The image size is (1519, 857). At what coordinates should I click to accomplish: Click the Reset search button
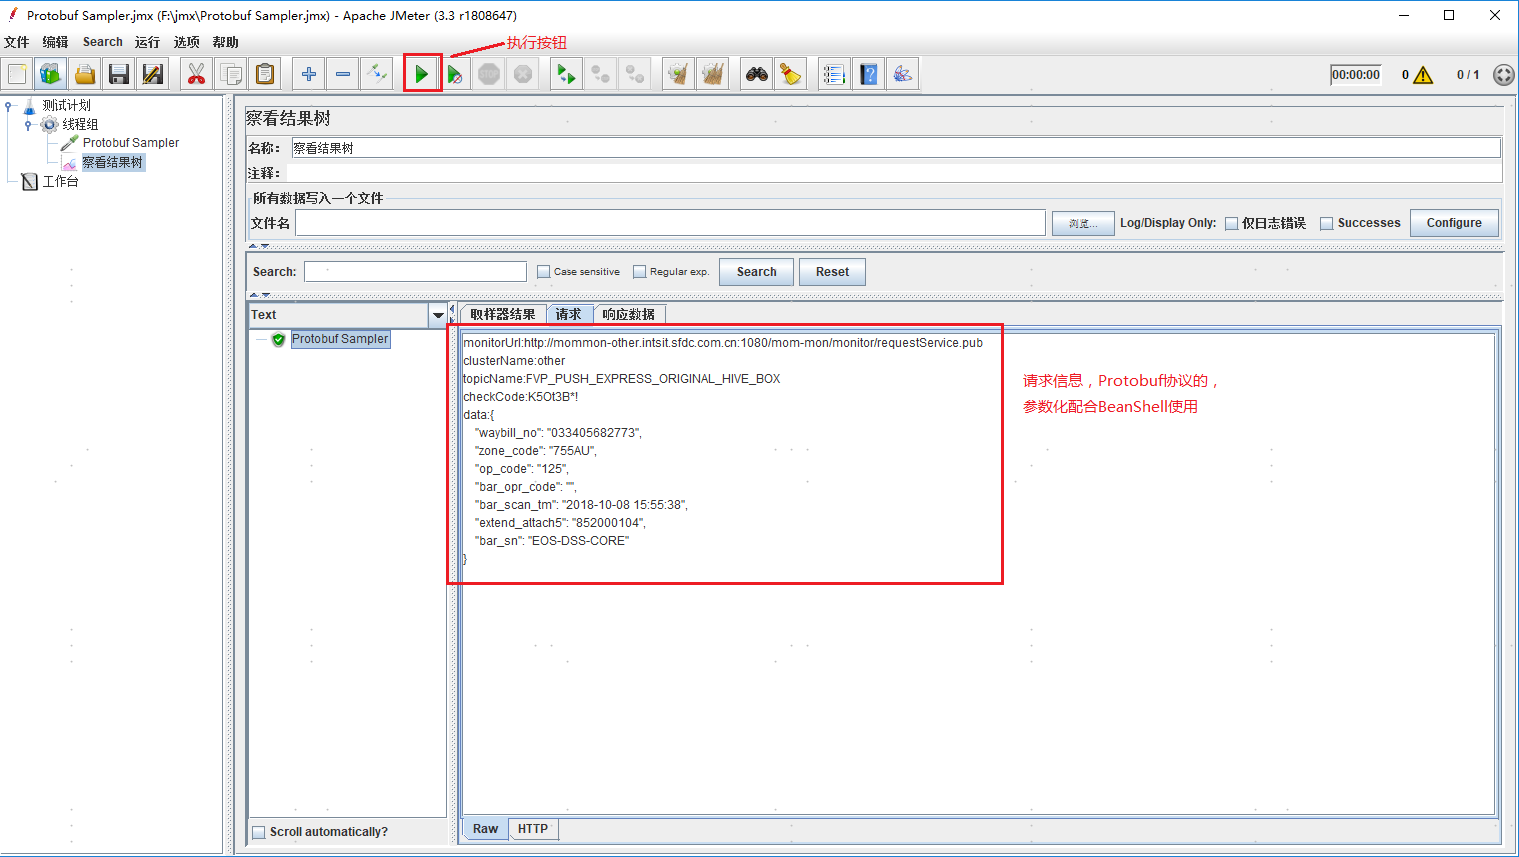coord(832,271)
